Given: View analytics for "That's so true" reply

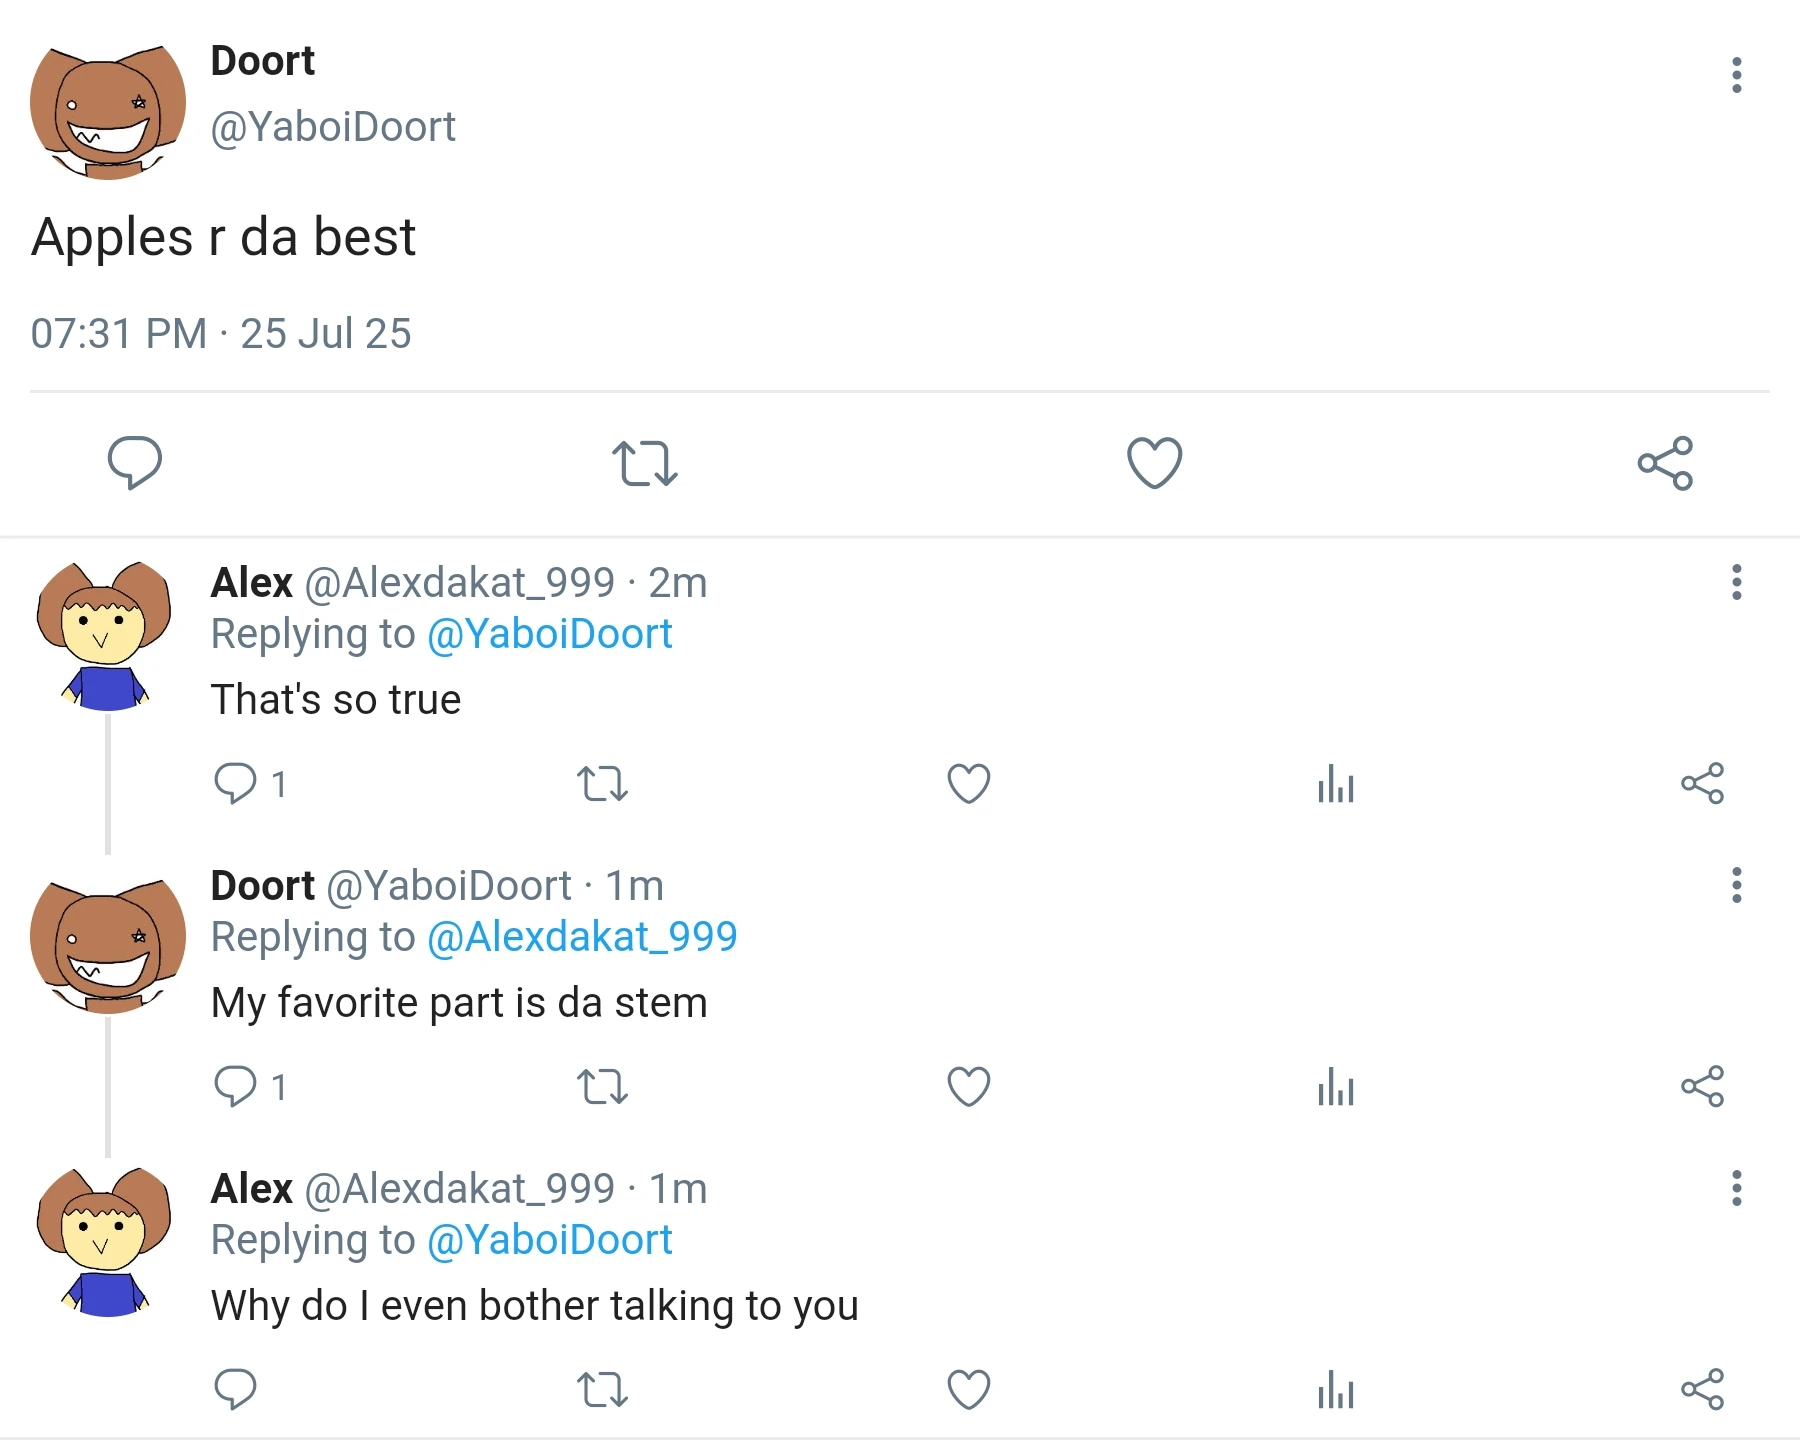Looking at the screenshot, I should [1336, 783].
